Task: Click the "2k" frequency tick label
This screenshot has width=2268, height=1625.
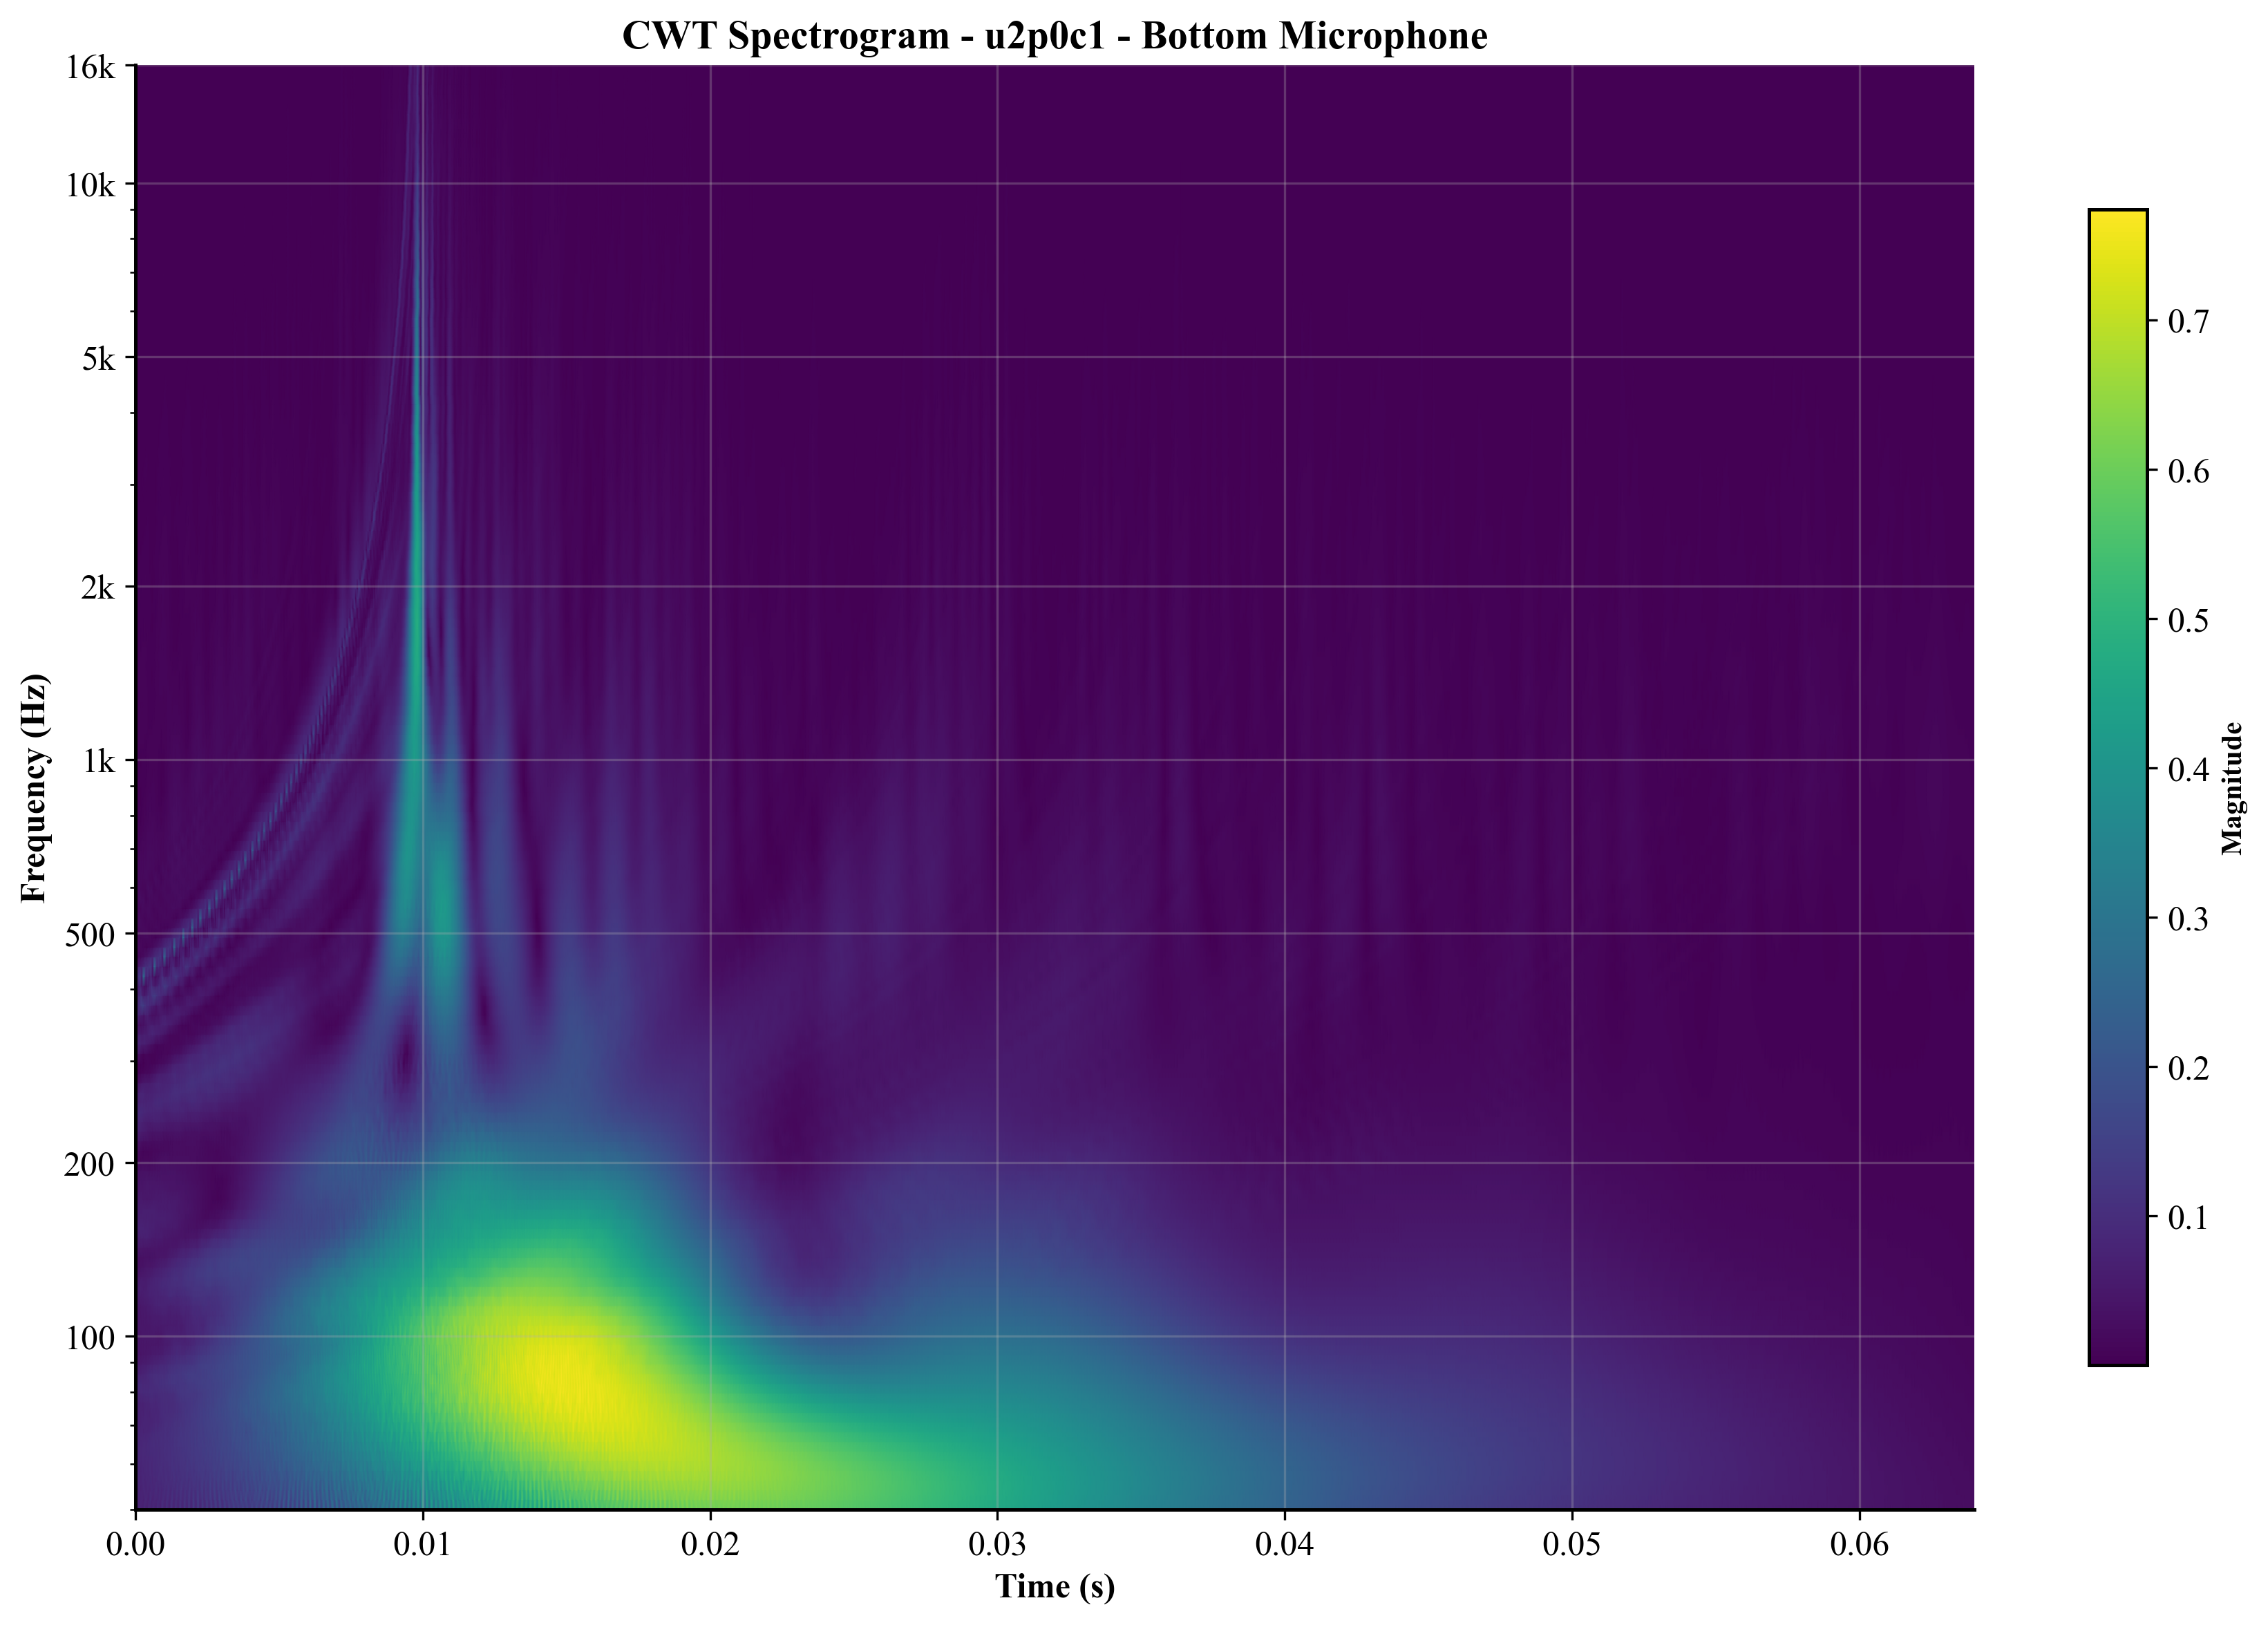Action: [x=99, y=587]
